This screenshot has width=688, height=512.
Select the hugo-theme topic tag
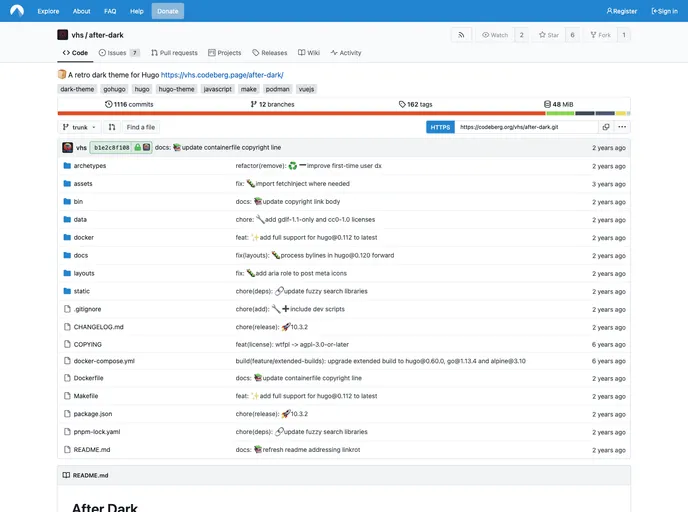(177, 89)
